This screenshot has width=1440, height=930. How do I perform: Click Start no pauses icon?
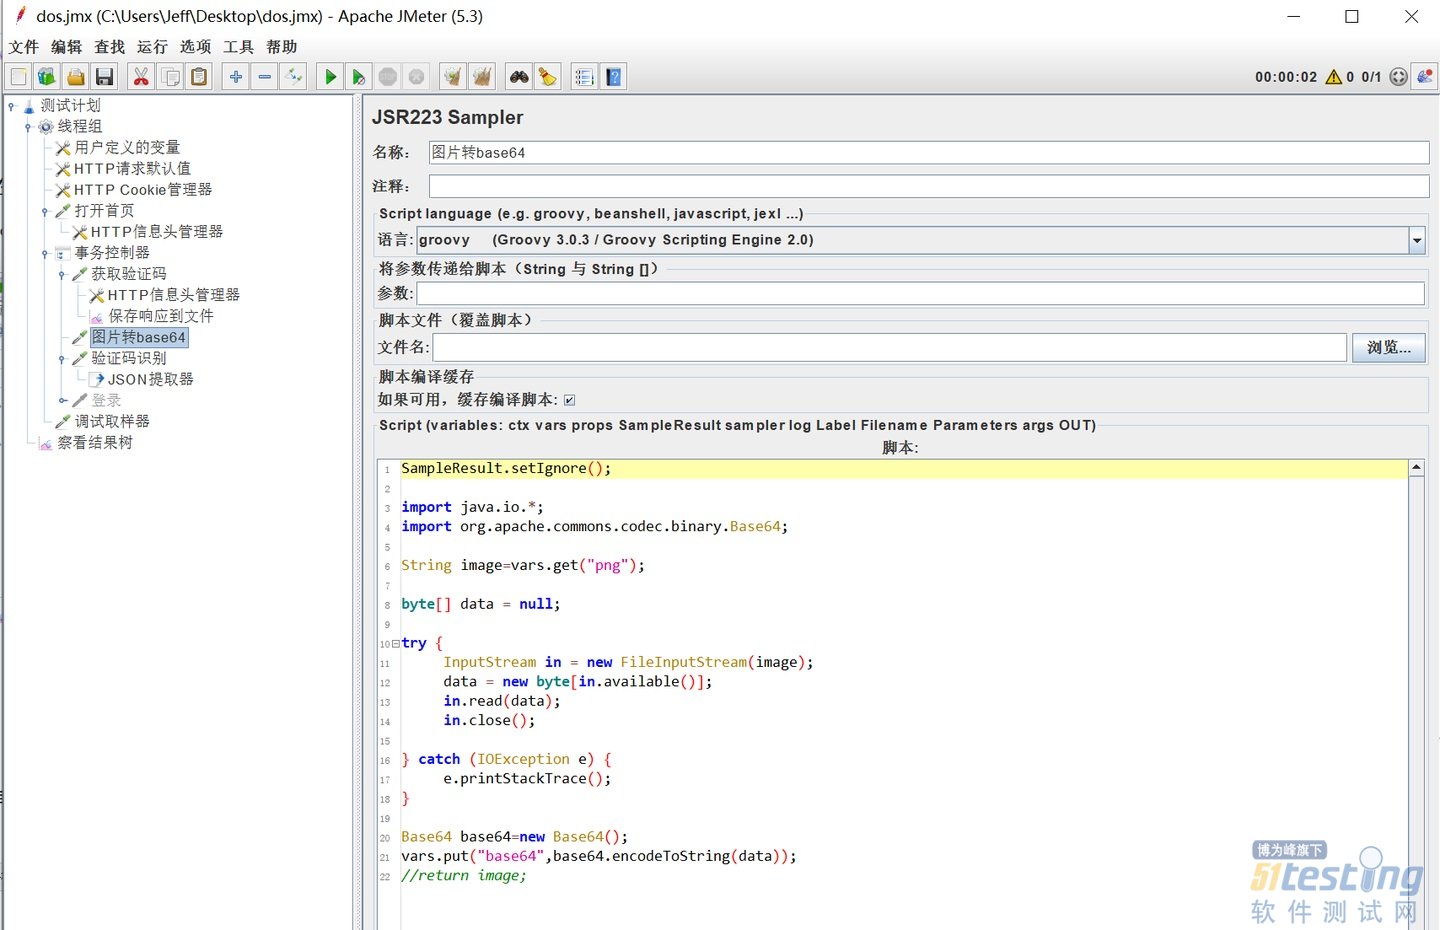(x=359, y=77)
